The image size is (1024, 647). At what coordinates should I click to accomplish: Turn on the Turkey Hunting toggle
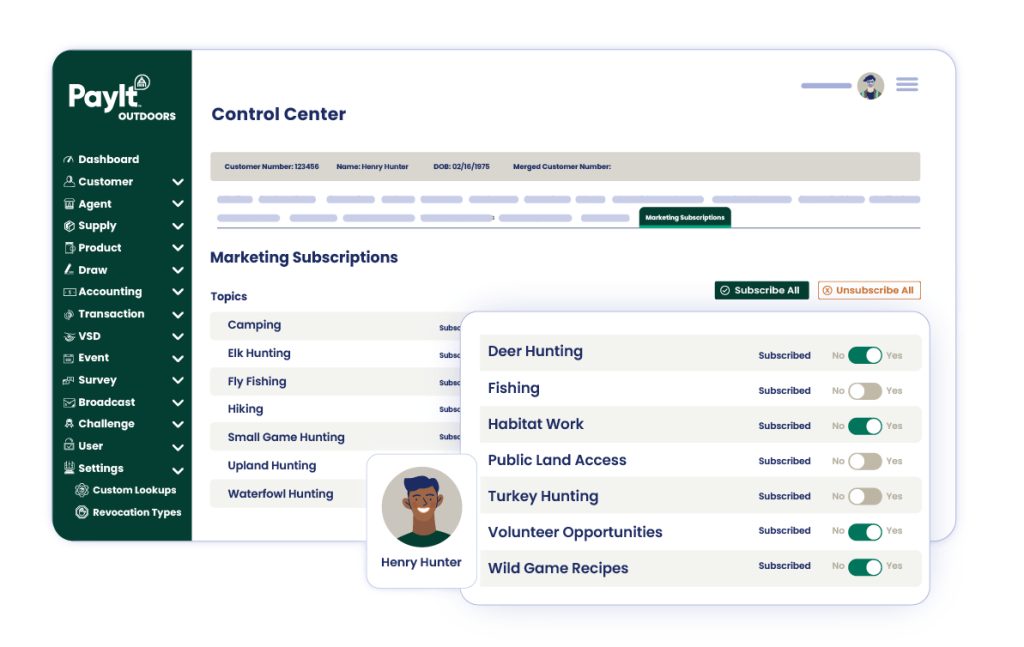[x=865, y=496]
